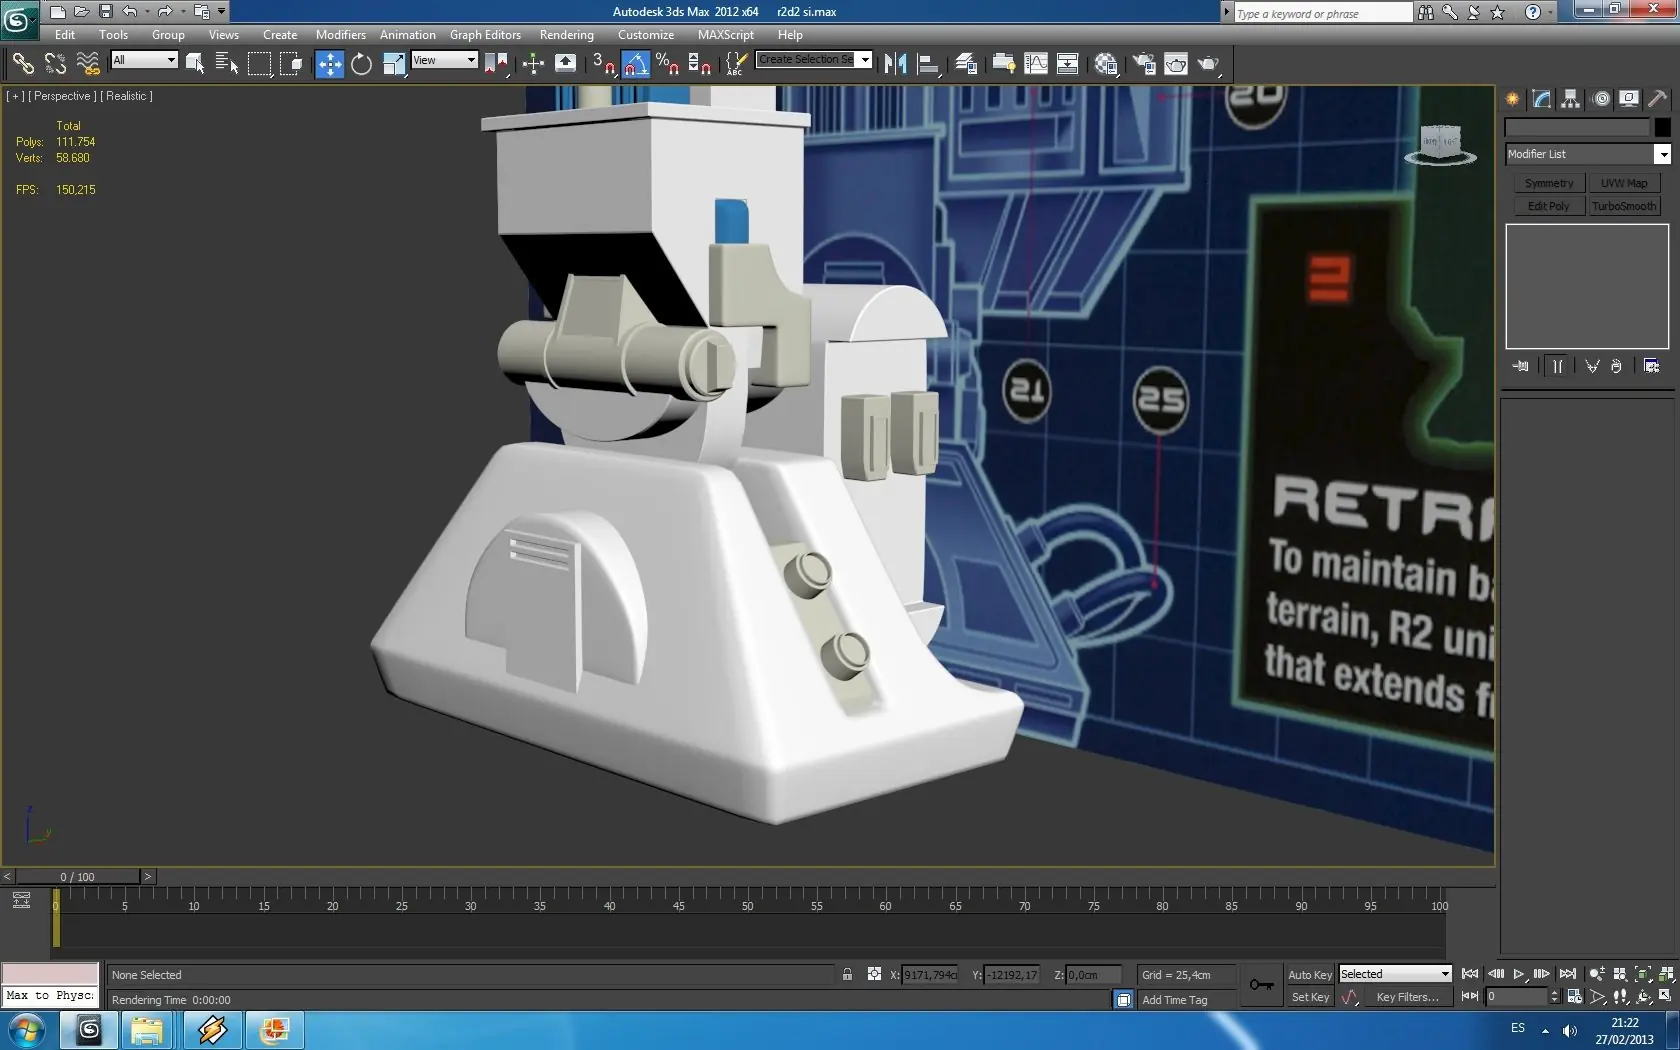Open the Animation menu

(408, 35)
